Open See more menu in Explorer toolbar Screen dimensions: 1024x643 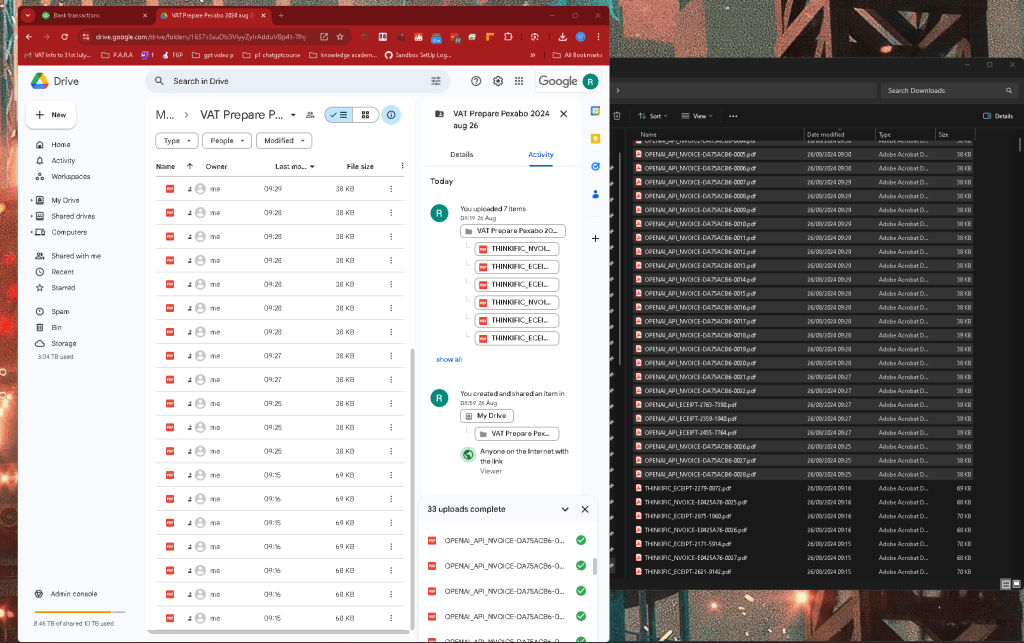(x=733, y=116)
